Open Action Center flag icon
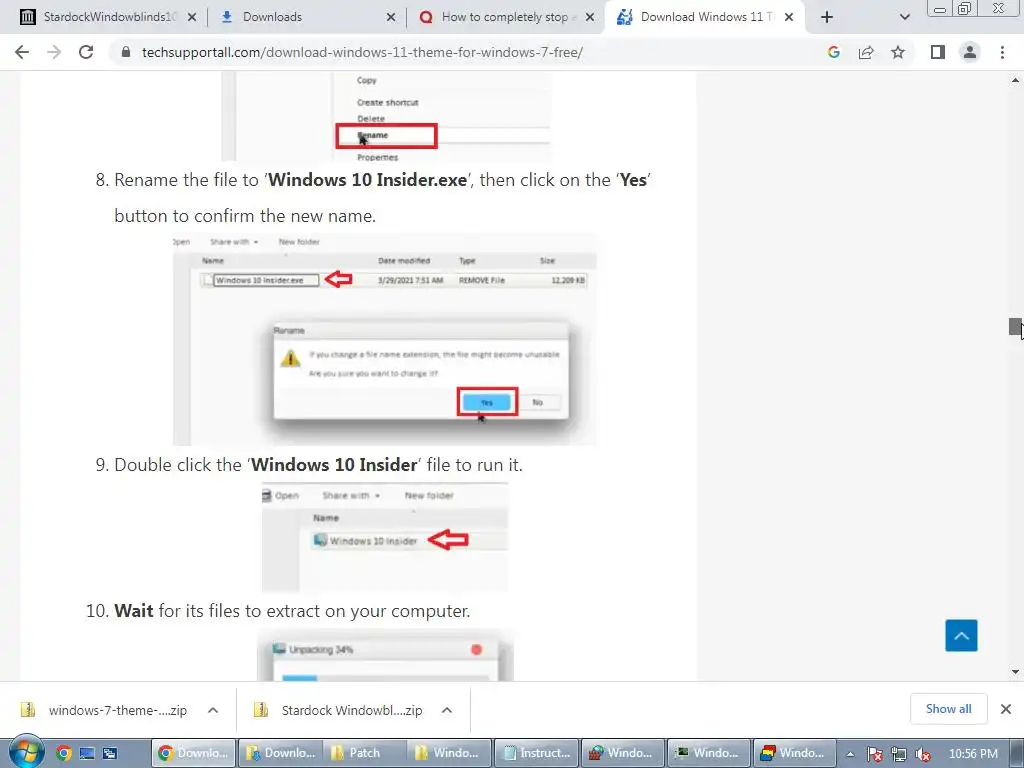The image size is (1024, 768). [874, 754]
